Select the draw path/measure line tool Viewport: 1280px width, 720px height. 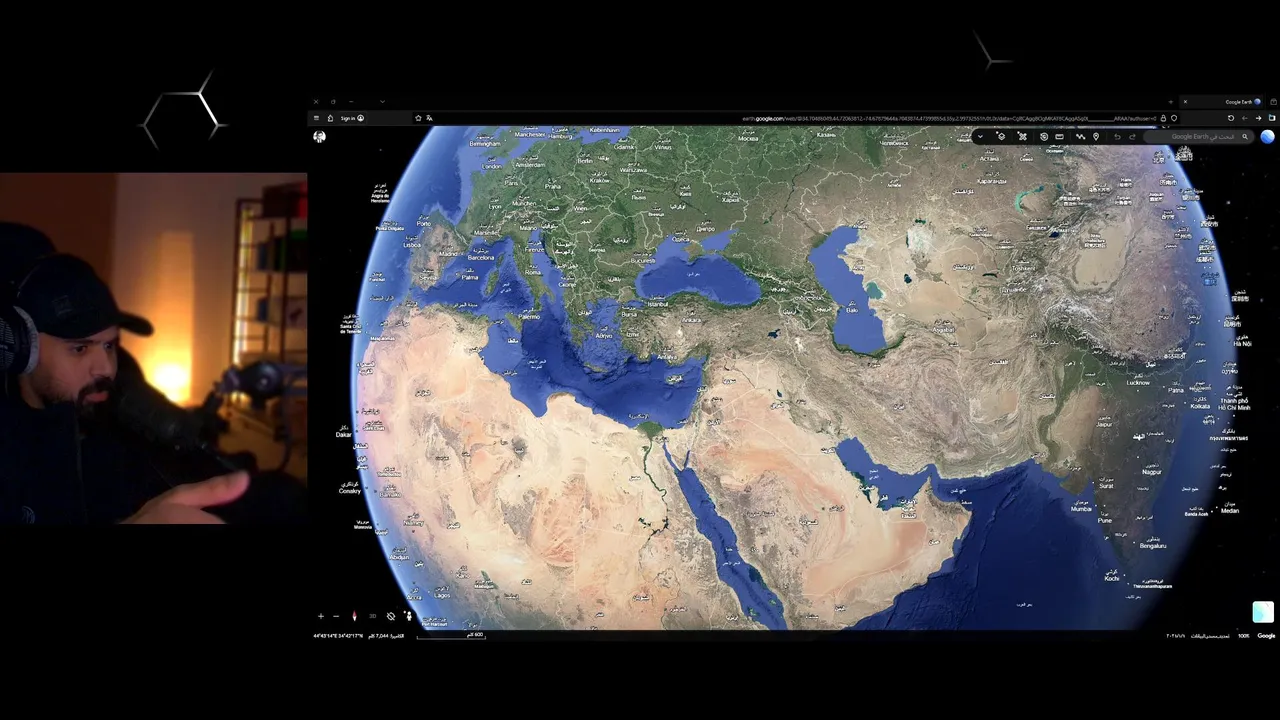pyautogui.click(x=1080, y=136)
